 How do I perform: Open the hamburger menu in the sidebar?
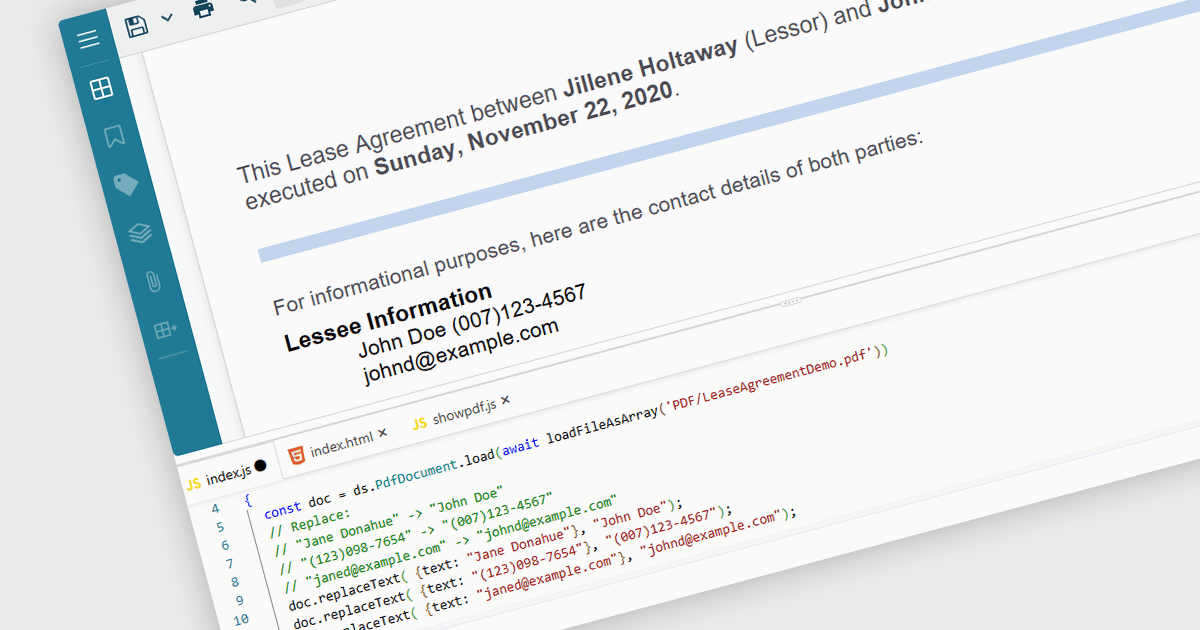pyautogui.click(x=89, y=40)
